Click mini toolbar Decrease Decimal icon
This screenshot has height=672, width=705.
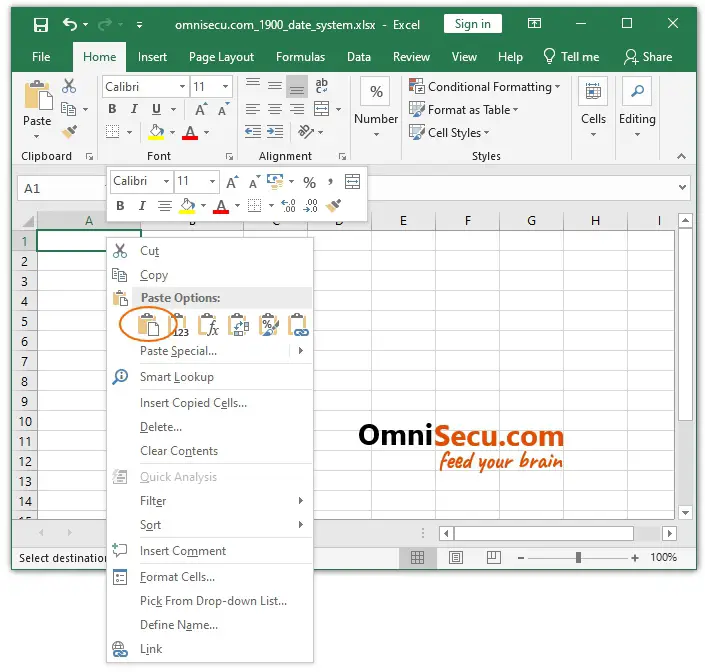tap(311, 206)
